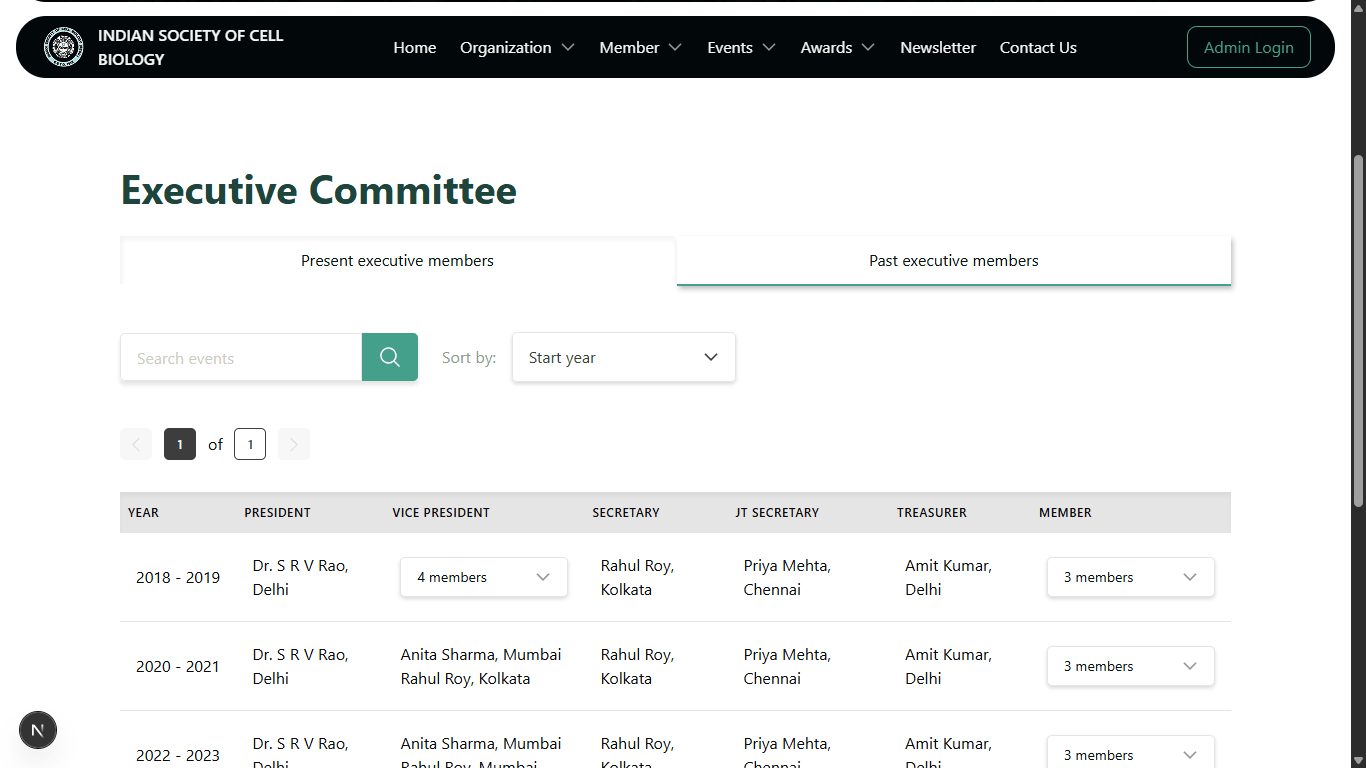The width and height of the screenshot is (1366, 768).
Task: Open the Newsletter link
Action: click(x=938, y=47)
